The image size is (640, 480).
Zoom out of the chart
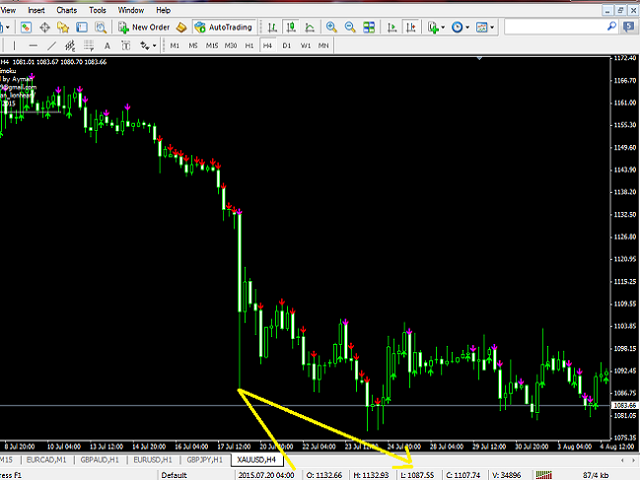click(x=350, y=27)
